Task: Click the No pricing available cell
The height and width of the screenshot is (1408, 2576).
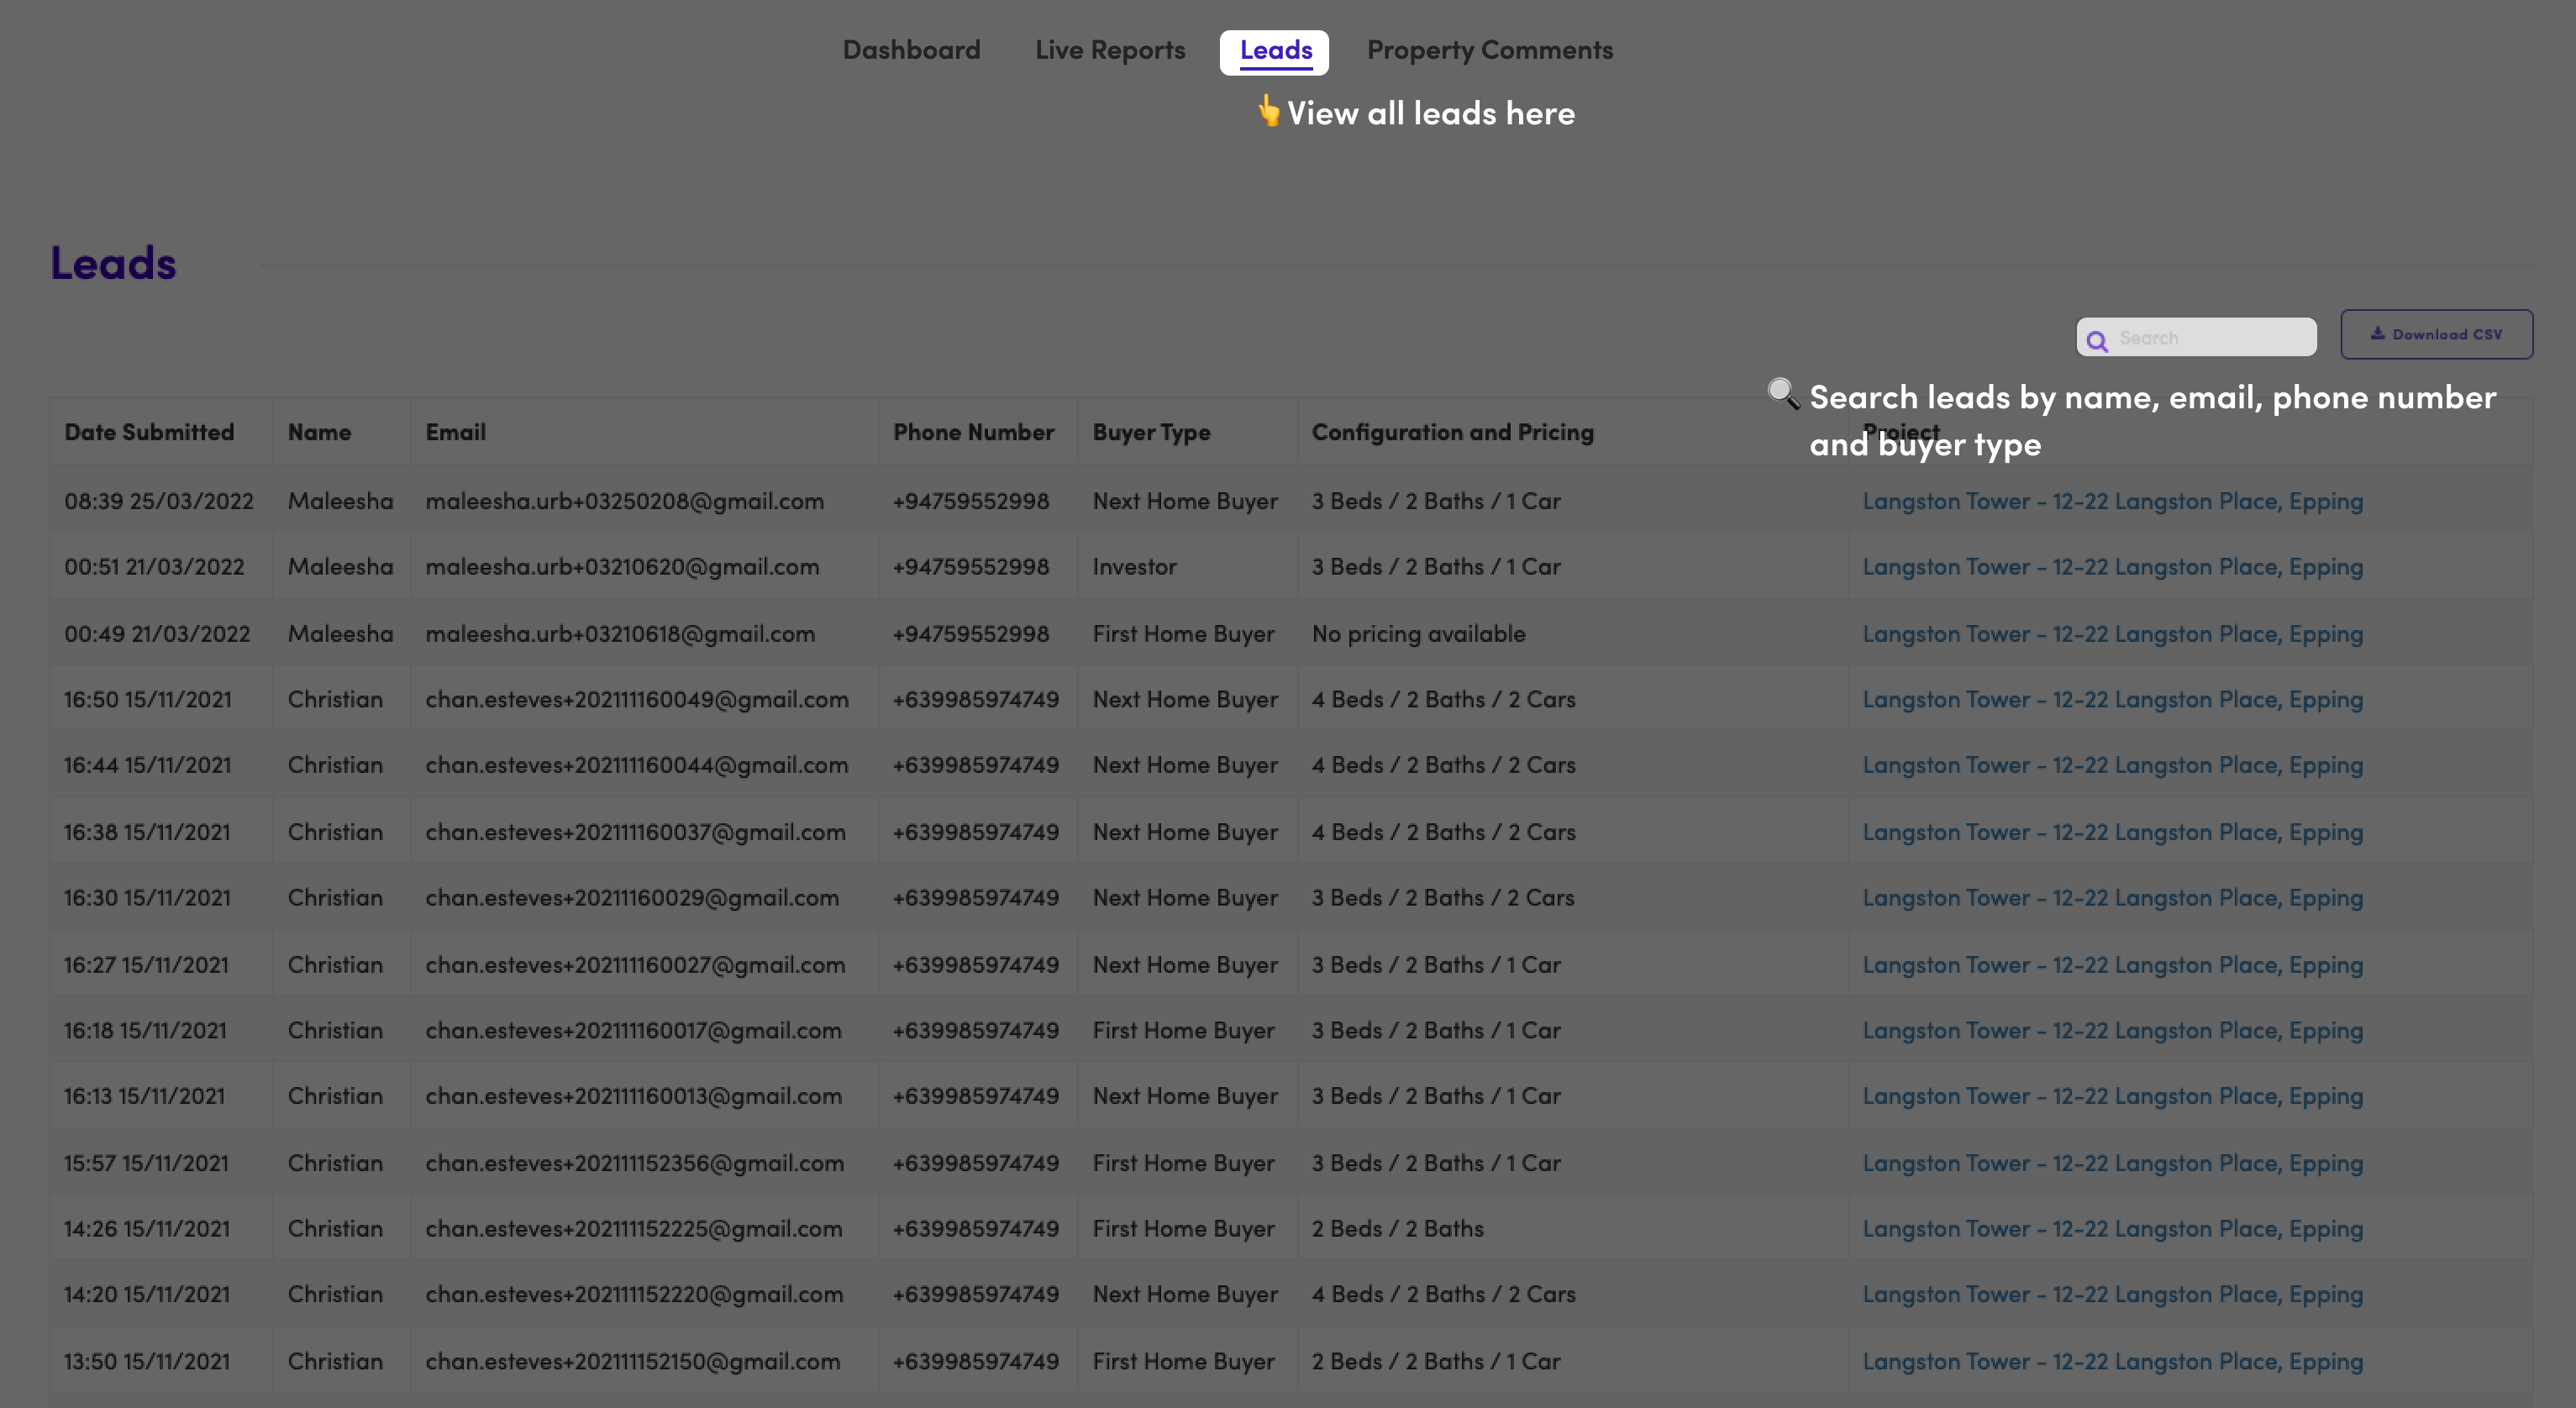Action: (1418, 634)
